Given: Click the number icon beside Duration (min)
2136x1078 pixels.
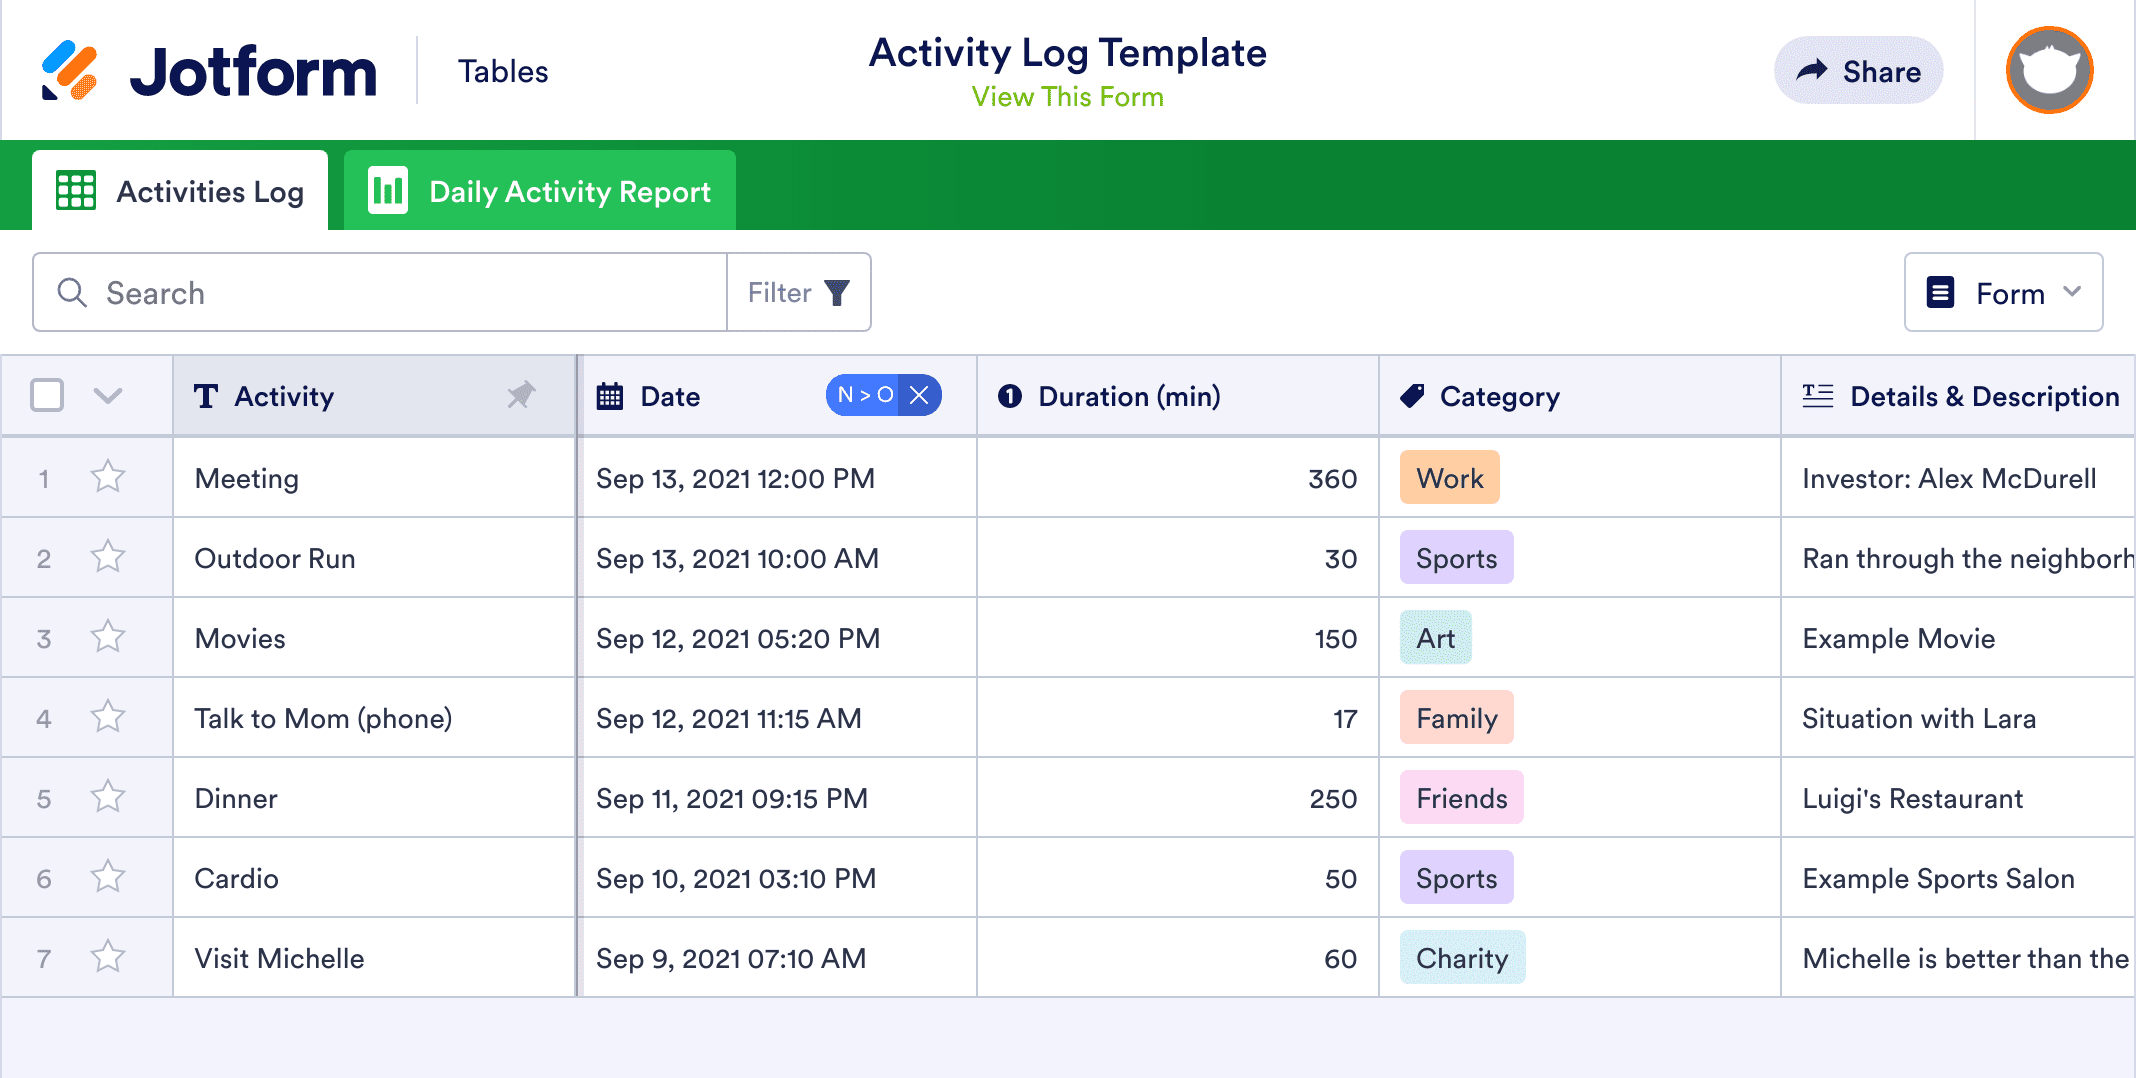Looking at the screenshot, I should click(1009, 396).
